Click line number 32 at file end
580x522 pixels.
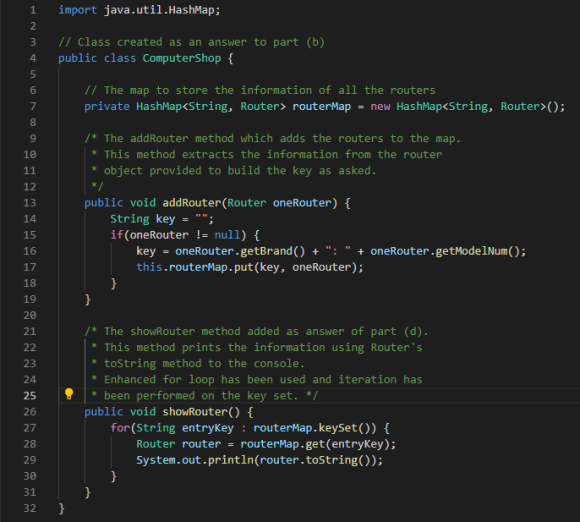coord(30,508)
